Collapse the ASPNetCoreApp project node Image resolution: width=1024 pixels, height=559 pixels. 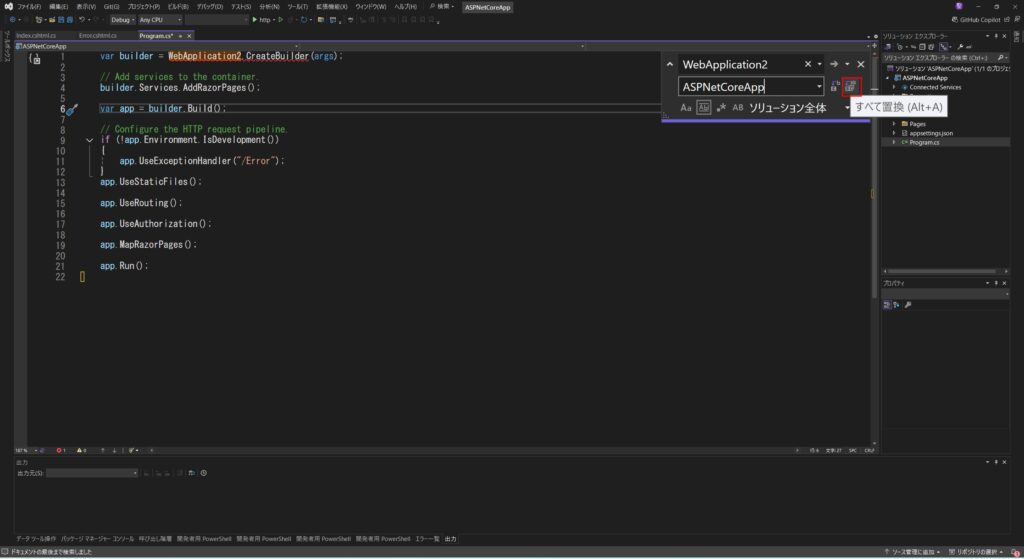tap(888, 78)
